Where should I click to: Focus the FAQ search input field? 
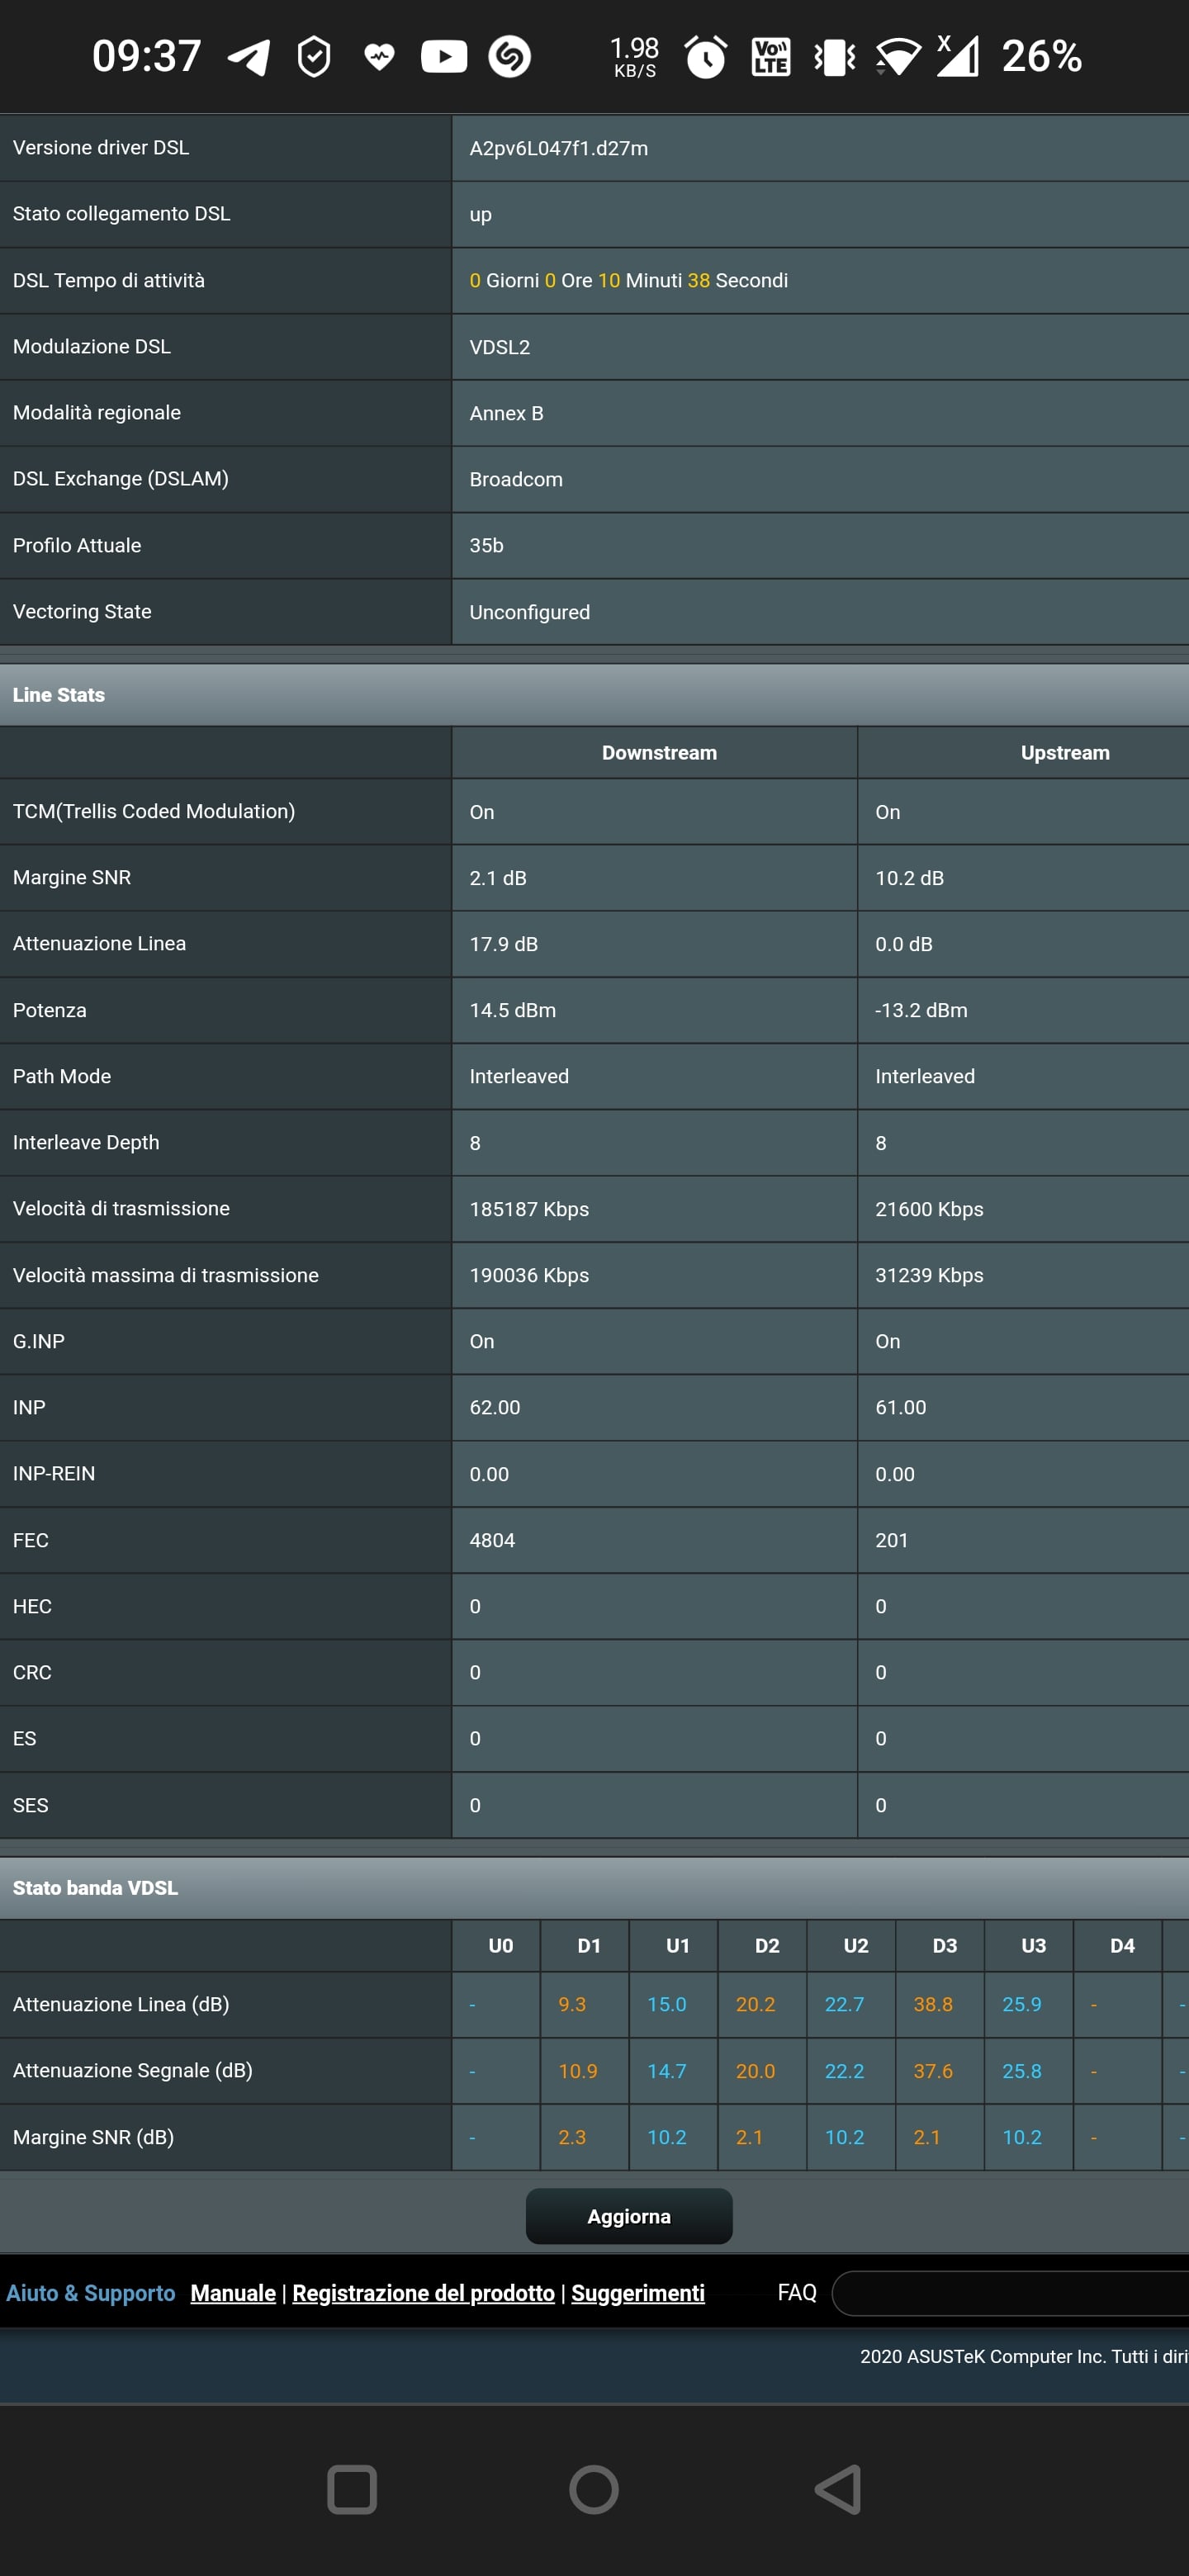click(1010, 2293)
